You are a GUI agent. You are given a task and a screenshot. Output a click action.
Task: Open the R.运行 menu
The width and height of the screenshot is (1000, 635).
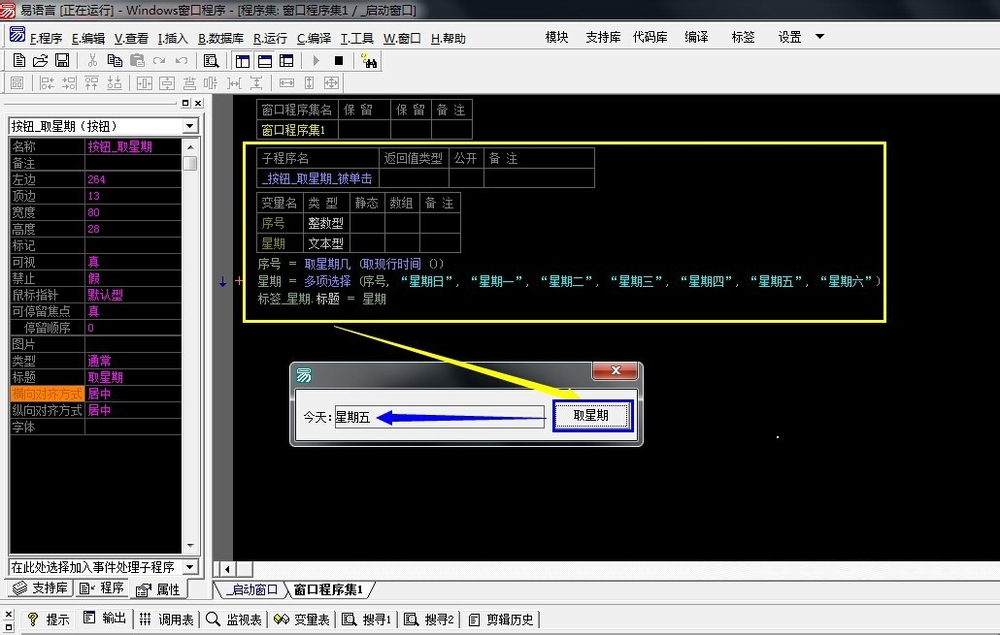coord(270,38)
